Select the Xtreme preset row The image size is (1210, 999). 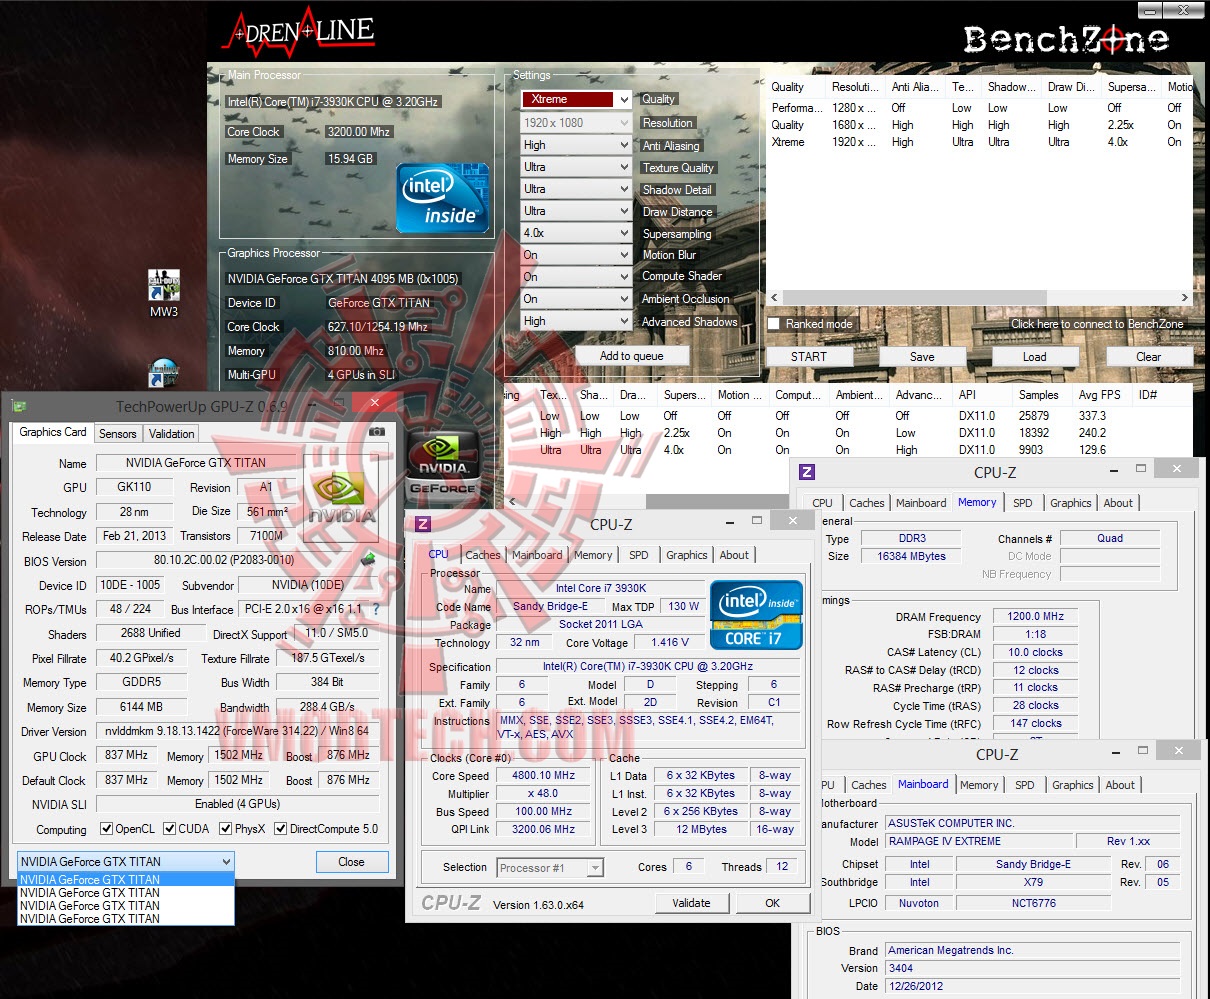pos(979,142)
